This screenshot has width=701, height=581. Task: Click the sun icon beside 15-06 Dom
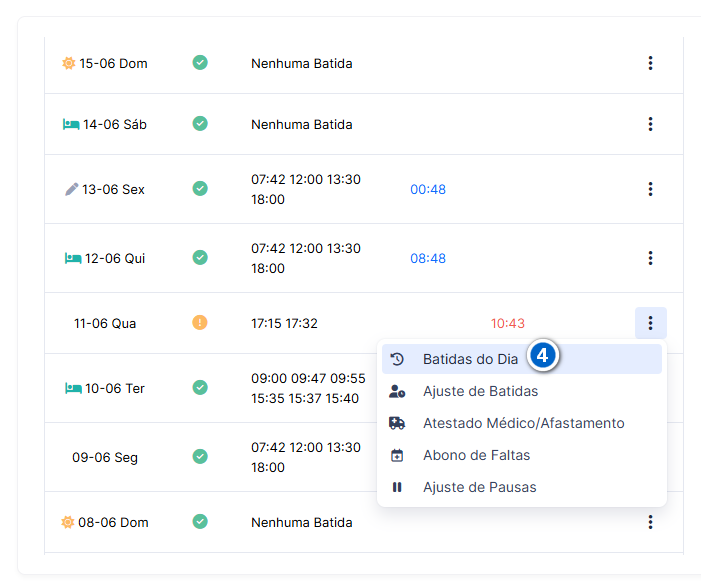68,63
